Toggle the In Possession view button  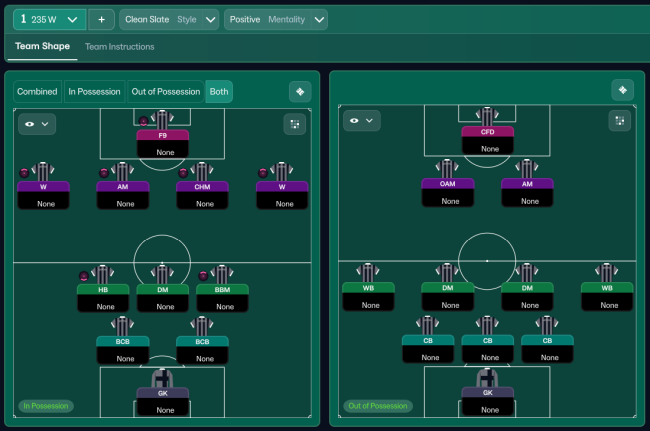click(94, 92)
